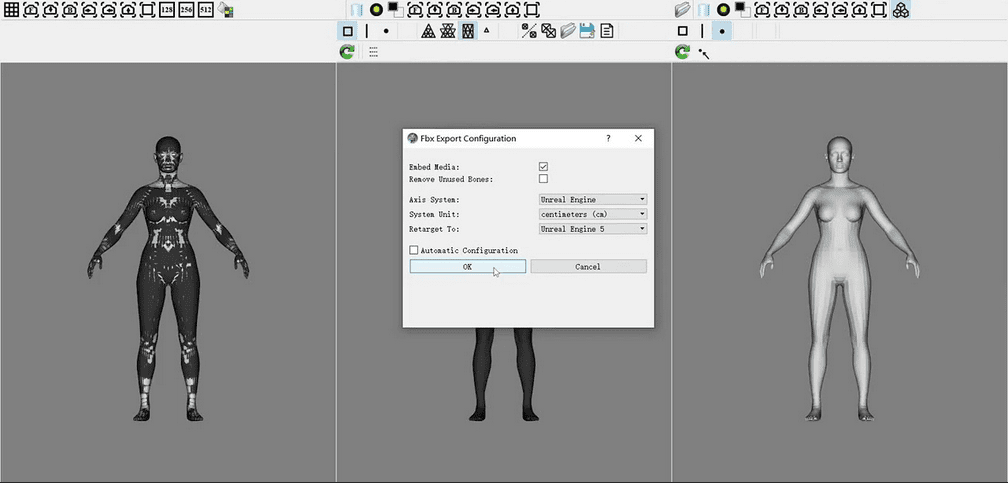Open black/white color swatch in middle toolbar
This screenshot has height=483, width=1008.
[396, 9]
